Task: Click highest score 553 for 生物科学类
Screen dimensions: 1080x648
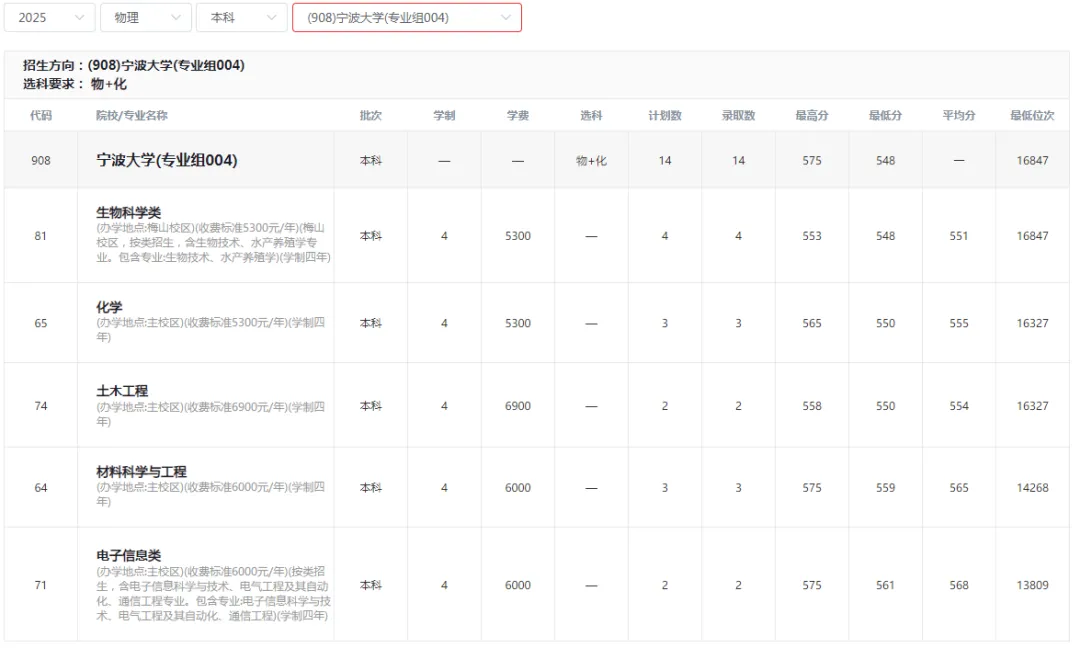Action: [x=812, y=236]
